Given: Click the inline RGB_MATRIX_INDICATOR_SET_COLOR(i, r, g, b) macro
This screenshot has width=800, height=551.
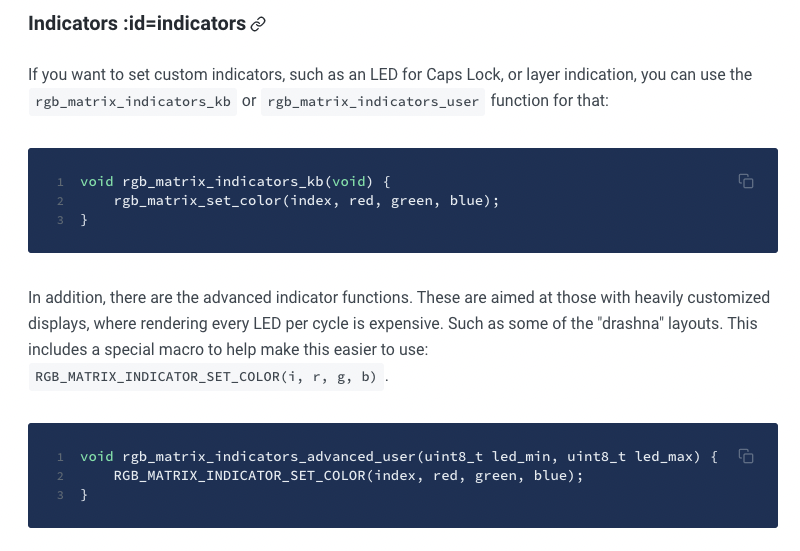Looking at the screenshot, I should coord(206,377).
